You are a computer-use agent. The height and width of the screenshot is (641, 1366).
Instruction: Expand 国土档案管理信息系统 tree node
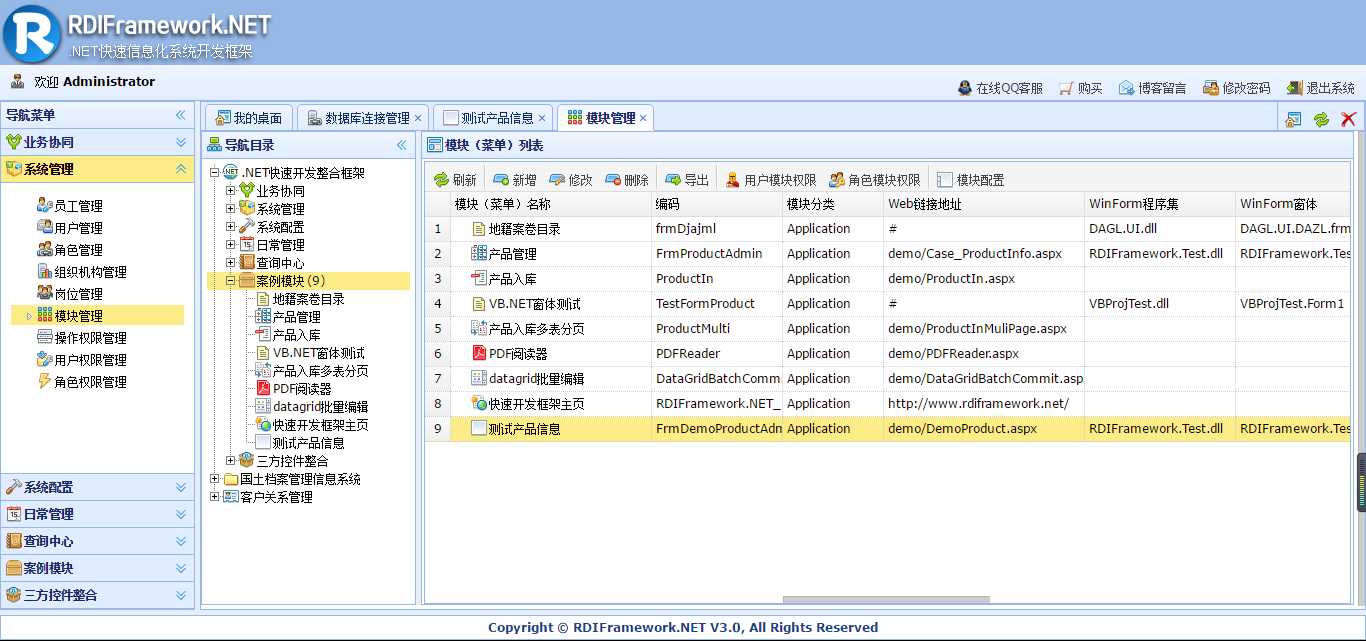215,479
